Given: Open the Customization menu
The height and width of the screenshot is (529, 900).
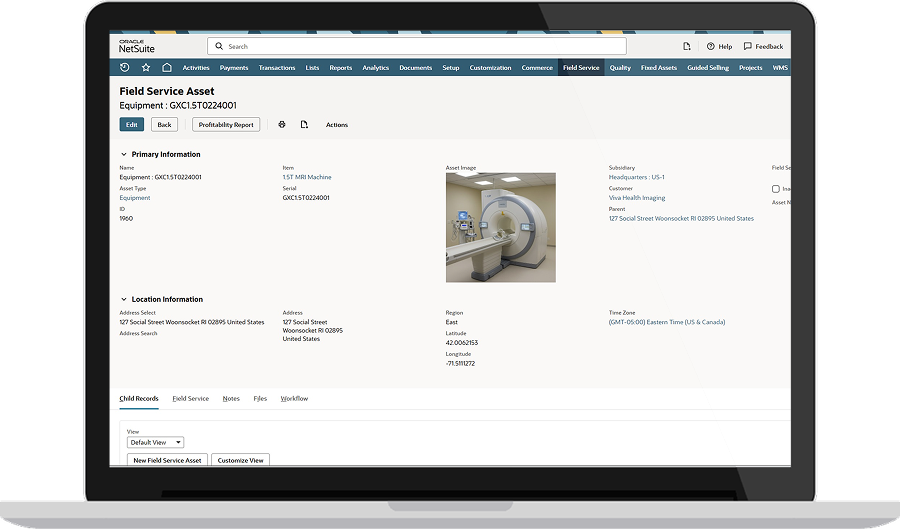Looking at the screenshot, I should [490, 68].
